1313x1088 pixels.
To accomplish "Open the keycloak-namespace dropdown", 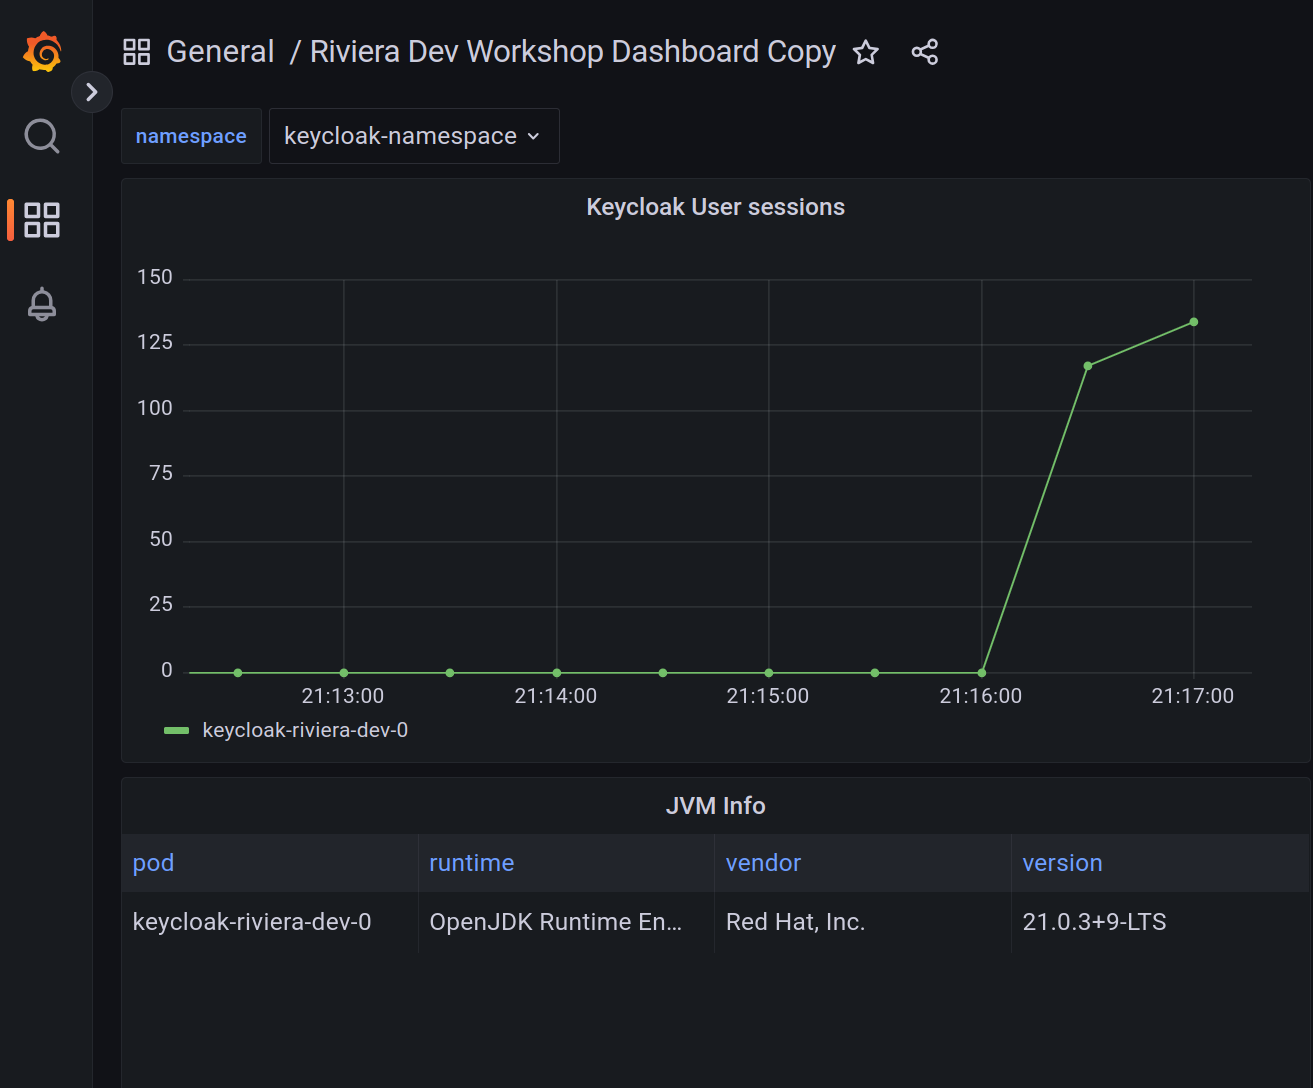I will 414,136.
